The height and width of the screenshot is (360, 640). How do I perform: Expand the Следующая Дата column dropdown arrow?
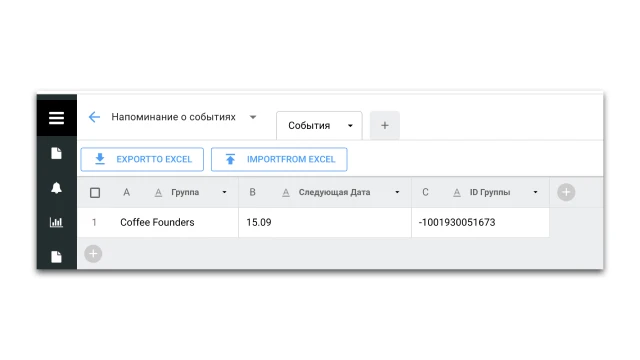pyautogui.click(x=397, y=192)
